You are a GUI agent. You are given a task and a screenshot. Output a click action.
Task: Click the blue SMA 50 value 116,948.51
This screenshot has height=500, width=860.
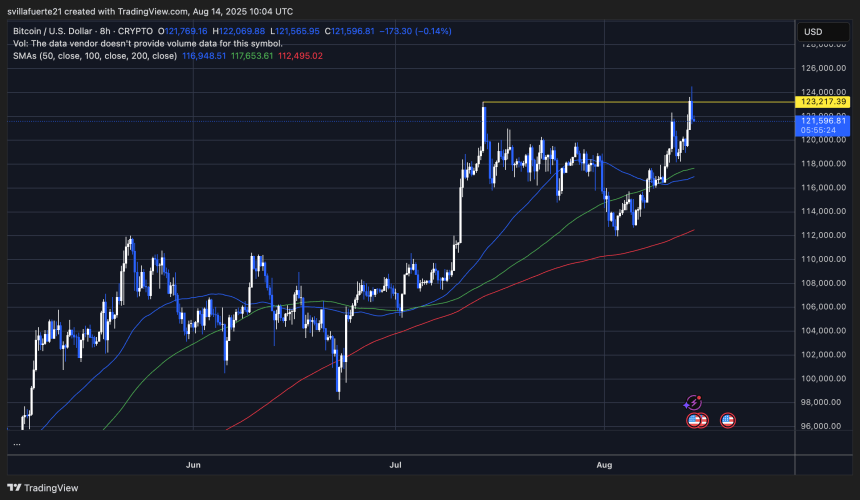[x=203, y=56]
